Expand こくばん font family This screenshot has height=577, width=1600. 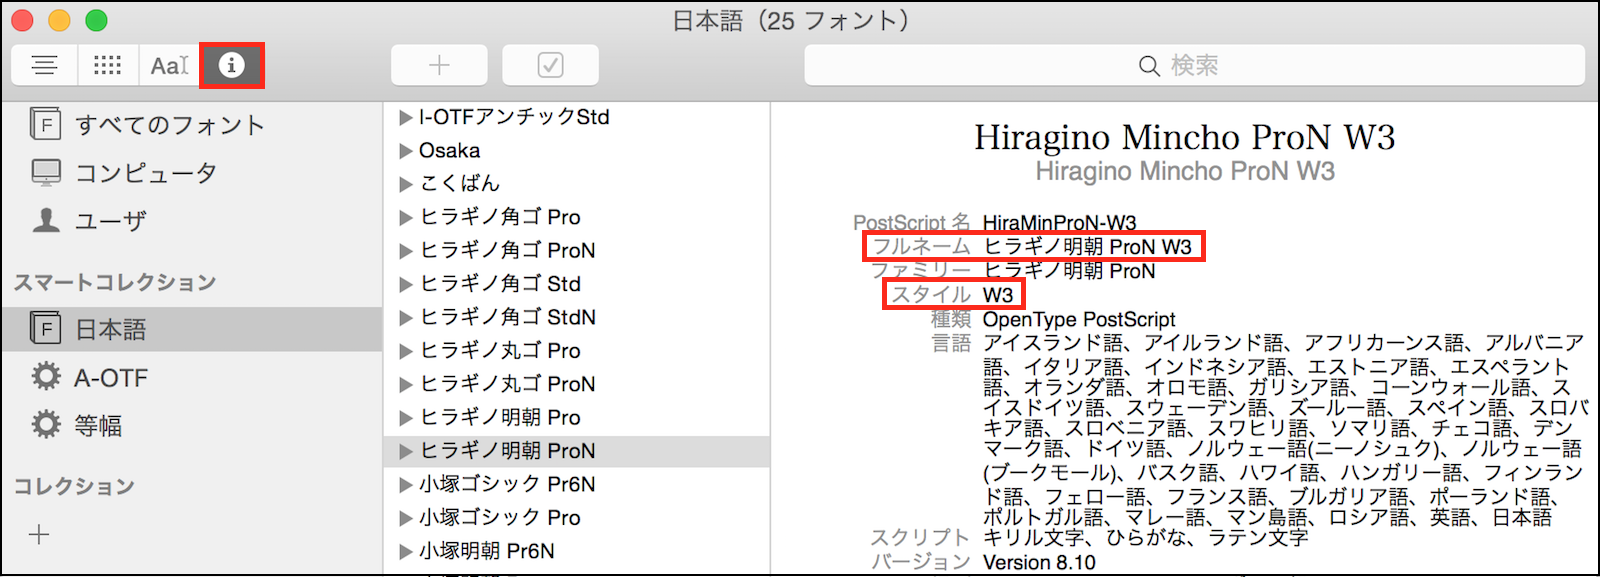(x=405, y=184)
